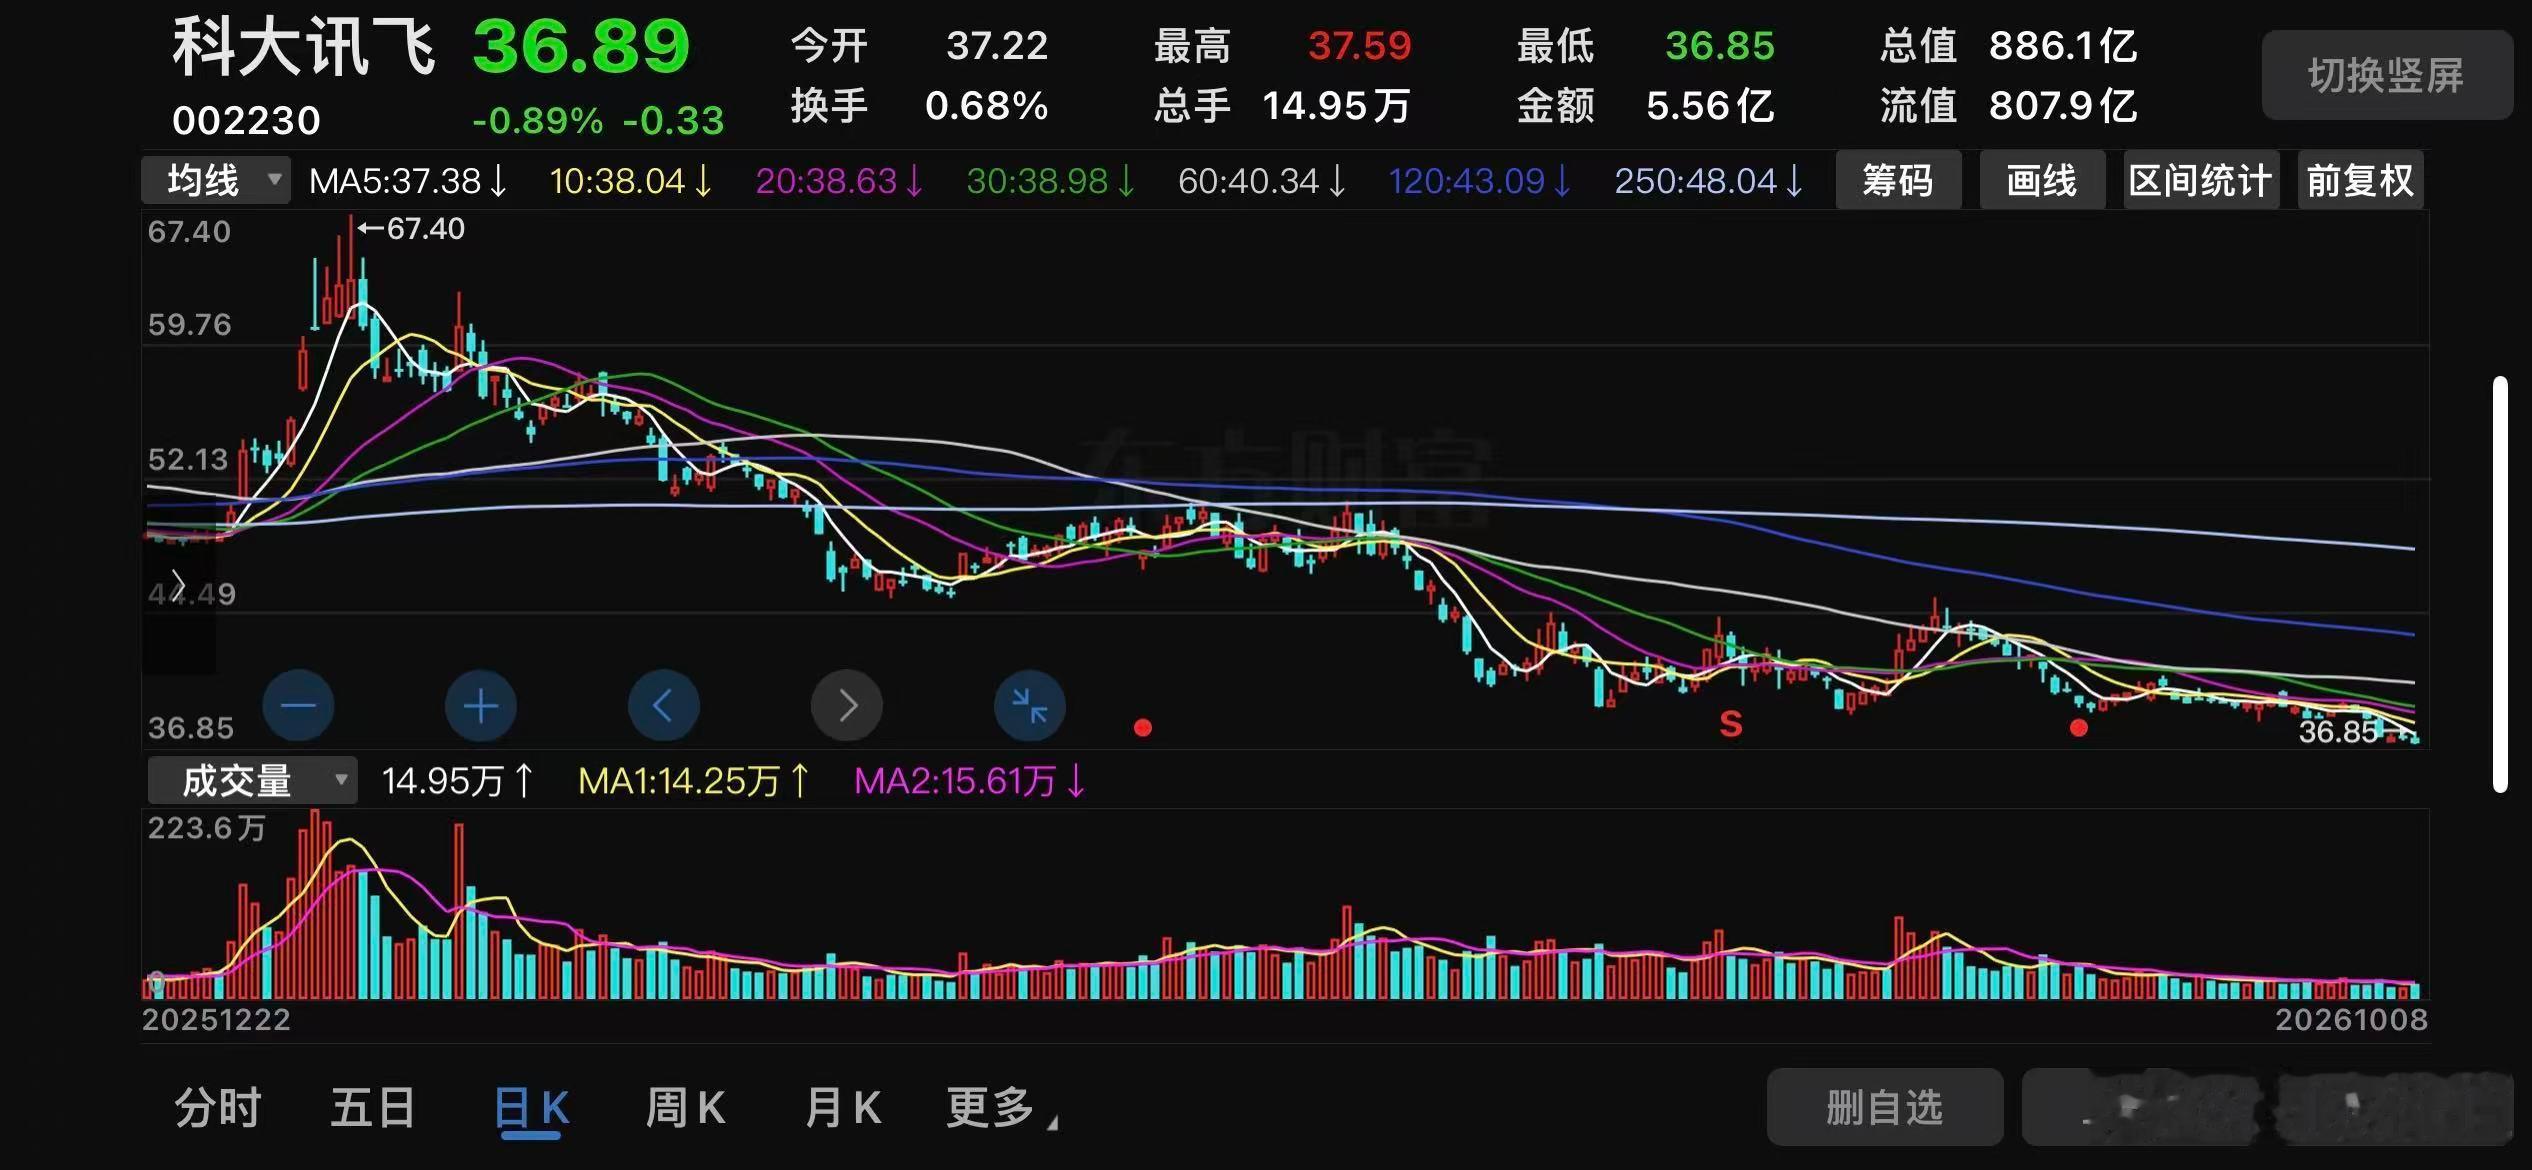Open the 筹码 chip distribution view
The height and width of the screenshot is (1170, 2532).
(1898, 181)
